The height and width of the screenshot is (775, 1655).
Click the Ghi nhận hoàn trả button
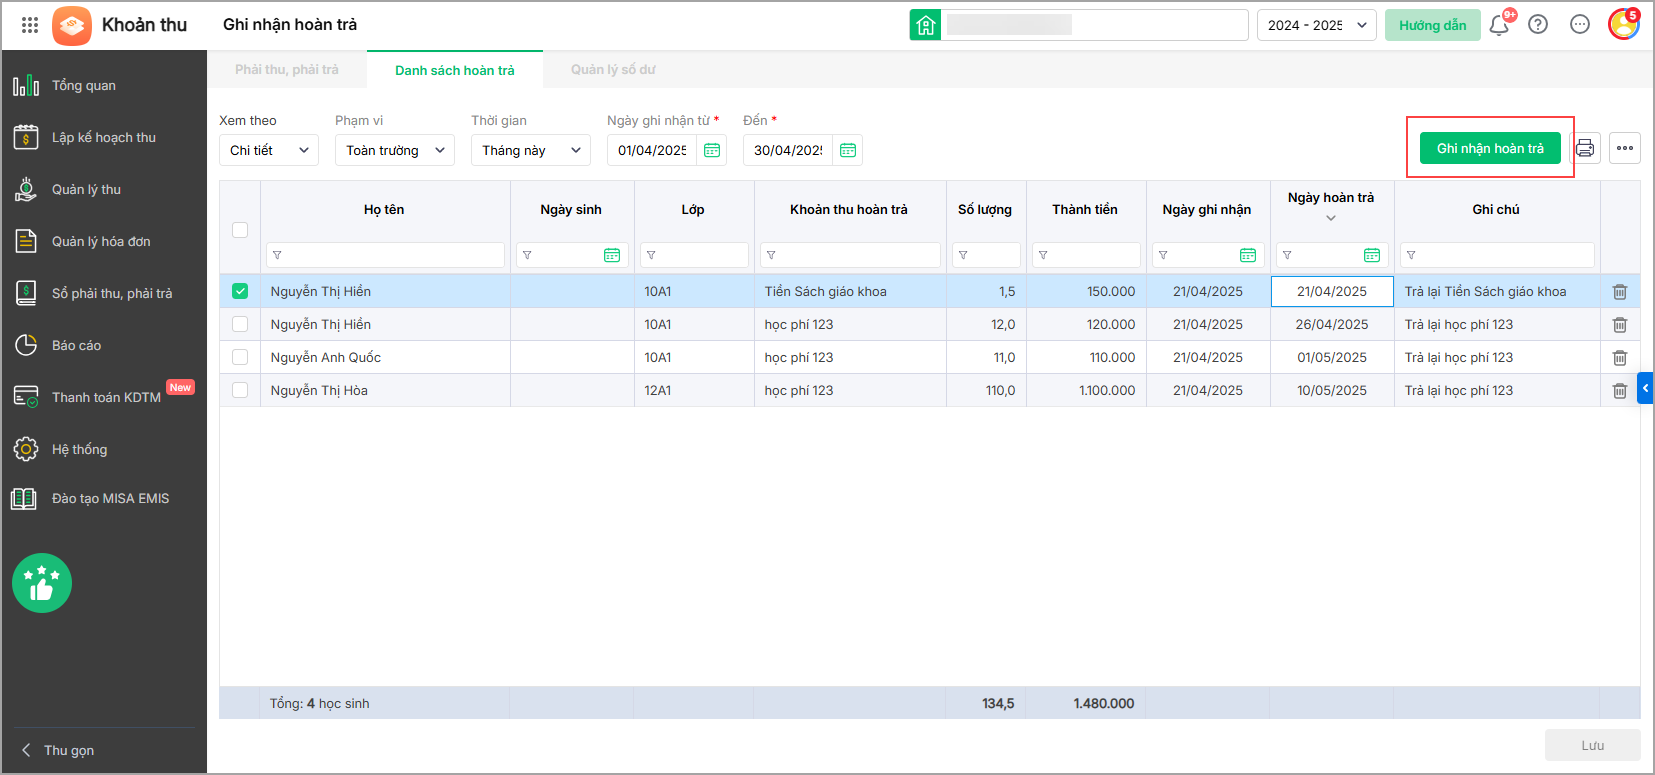pos(1490,148)
